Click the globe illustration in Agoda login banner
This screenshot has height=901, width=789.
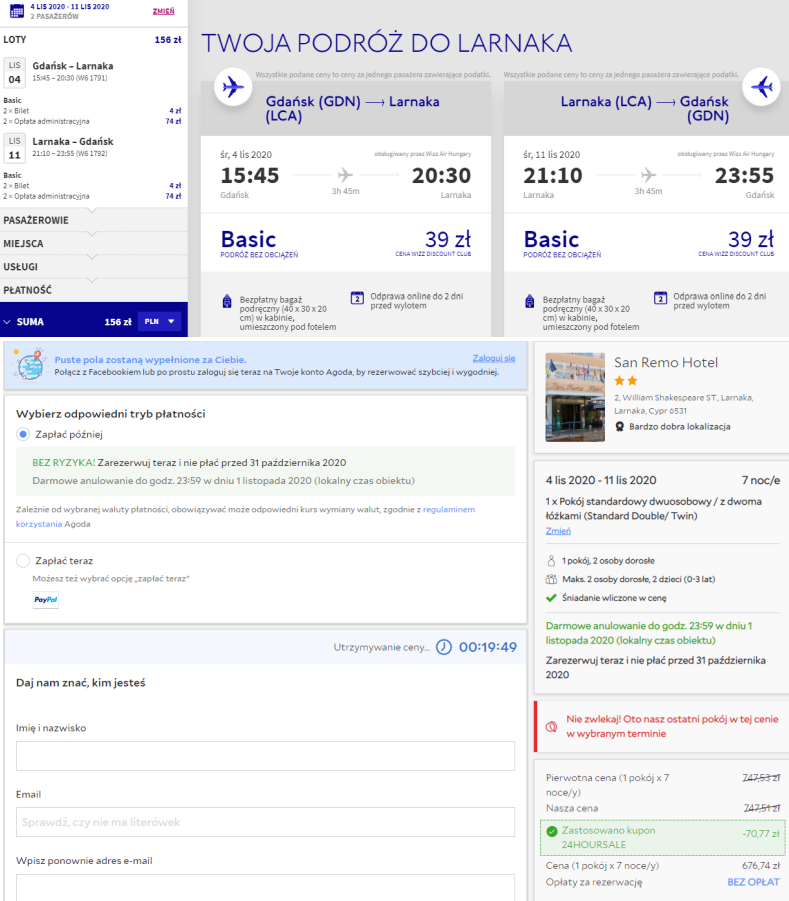pos(30,364)
